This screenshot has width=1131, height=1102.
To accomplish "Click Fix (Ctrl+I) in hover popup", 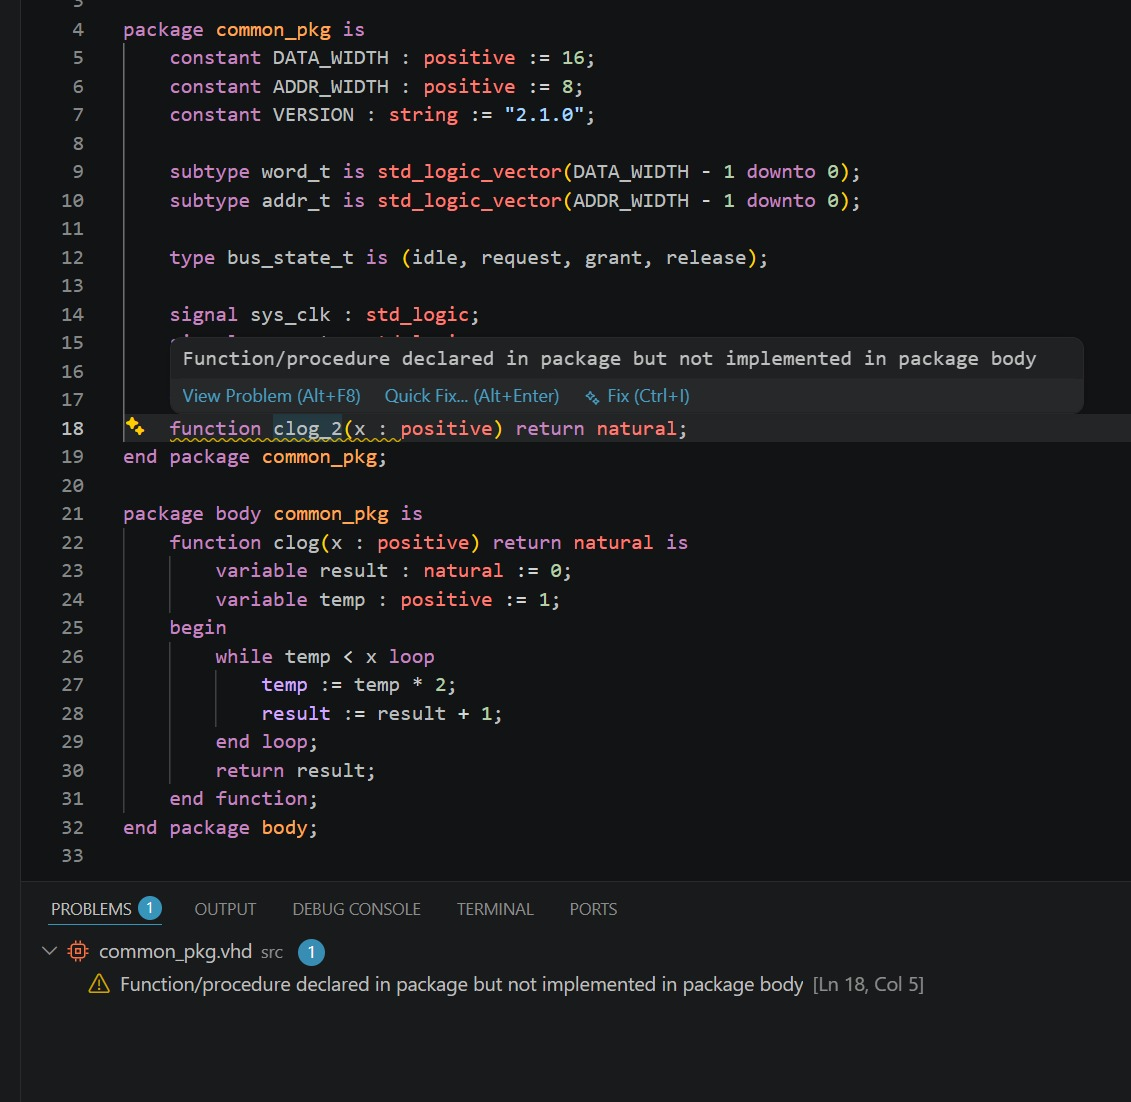I will pyautogui.click(x=648, y=396).
